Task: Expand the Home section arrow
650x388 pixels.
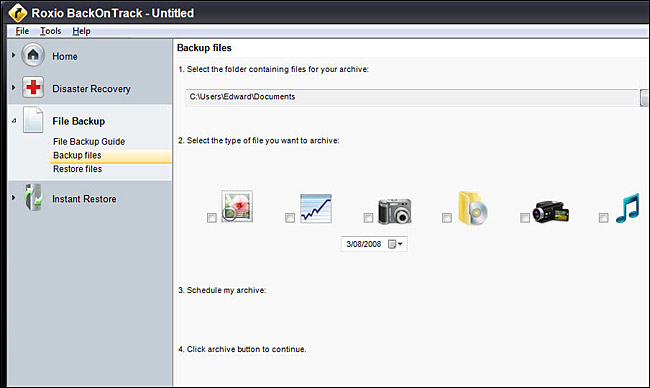Action: click(x=13, y=55)
